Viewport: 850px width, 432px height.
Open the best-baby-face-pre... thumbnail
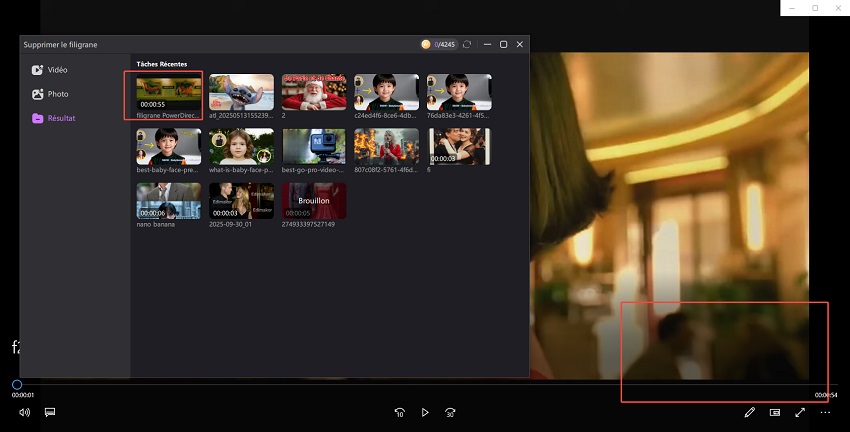pyautogui.click(x=169, y=146)
